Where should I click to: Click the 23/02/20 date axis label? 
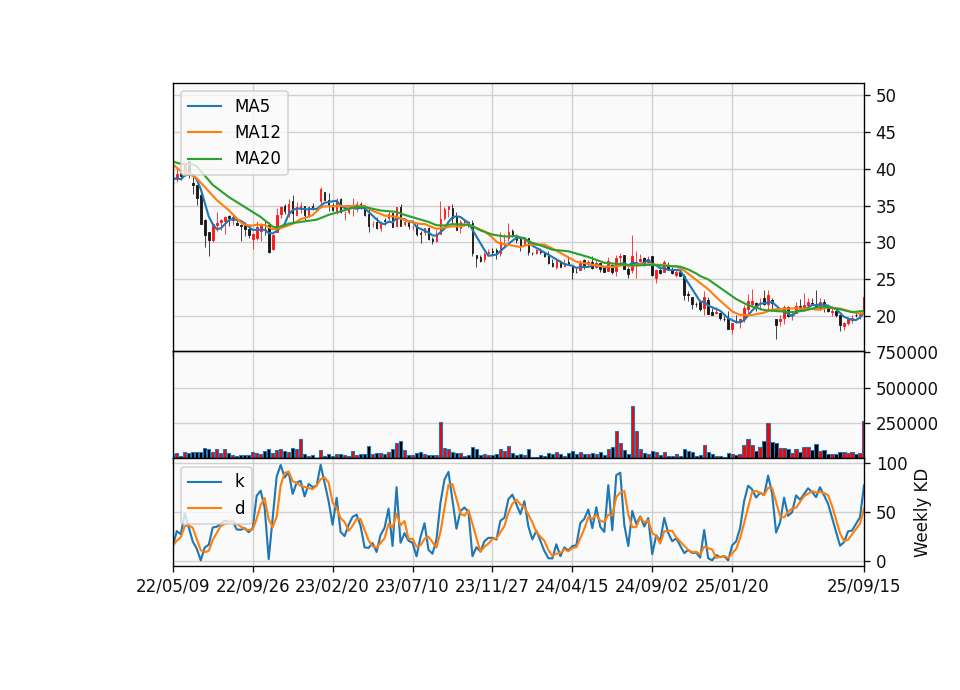click(x=332, y=587)
